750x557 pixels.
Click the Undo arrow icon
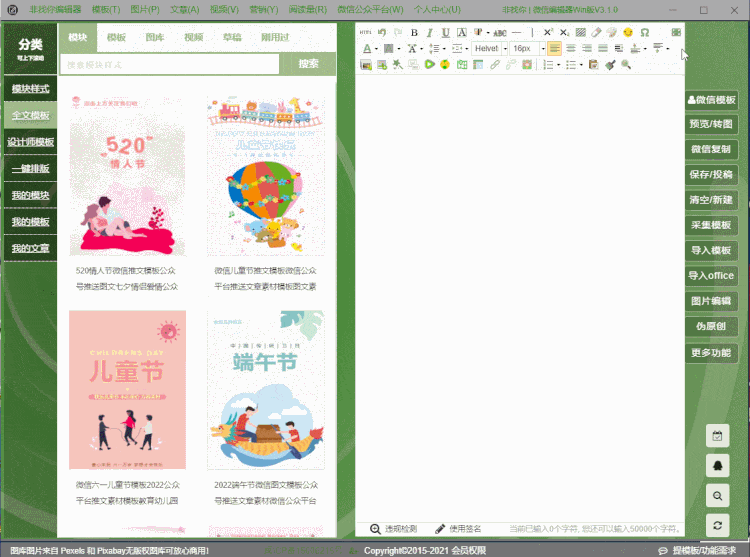382,33
